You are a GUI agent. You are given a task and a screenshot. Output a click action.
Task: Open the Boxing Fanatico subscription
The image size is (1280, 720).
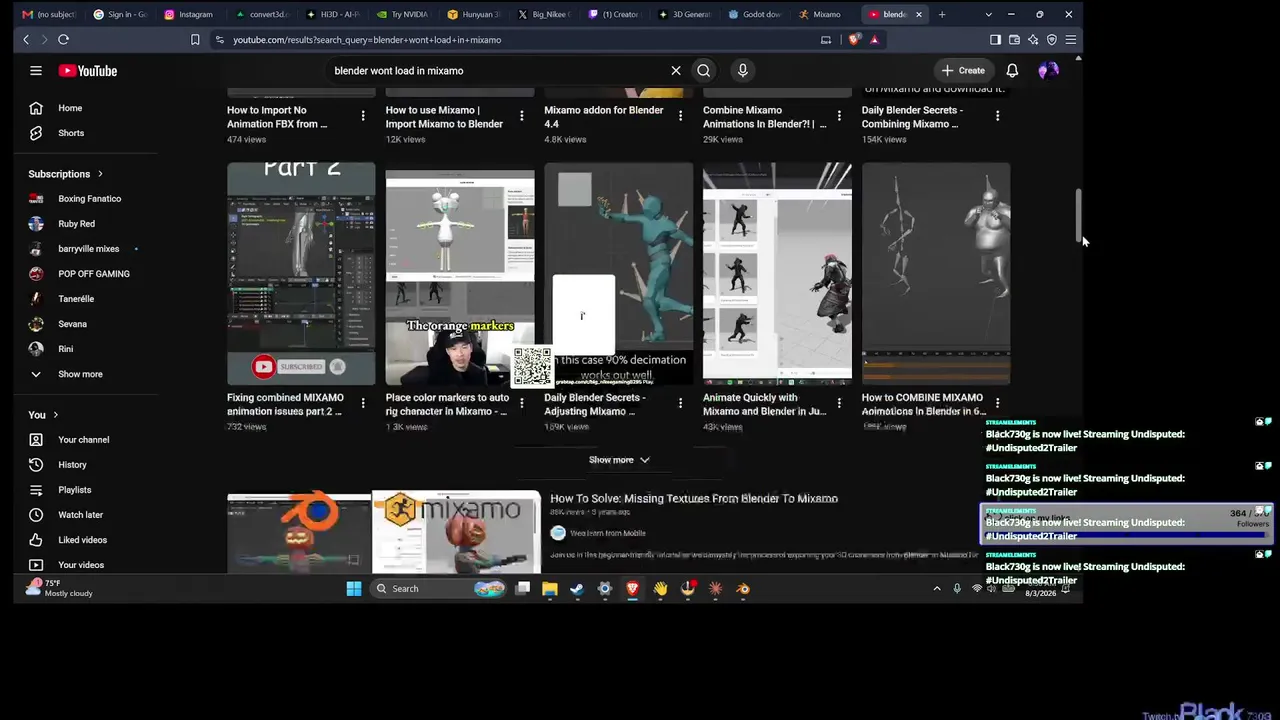(x=90, y=199)
